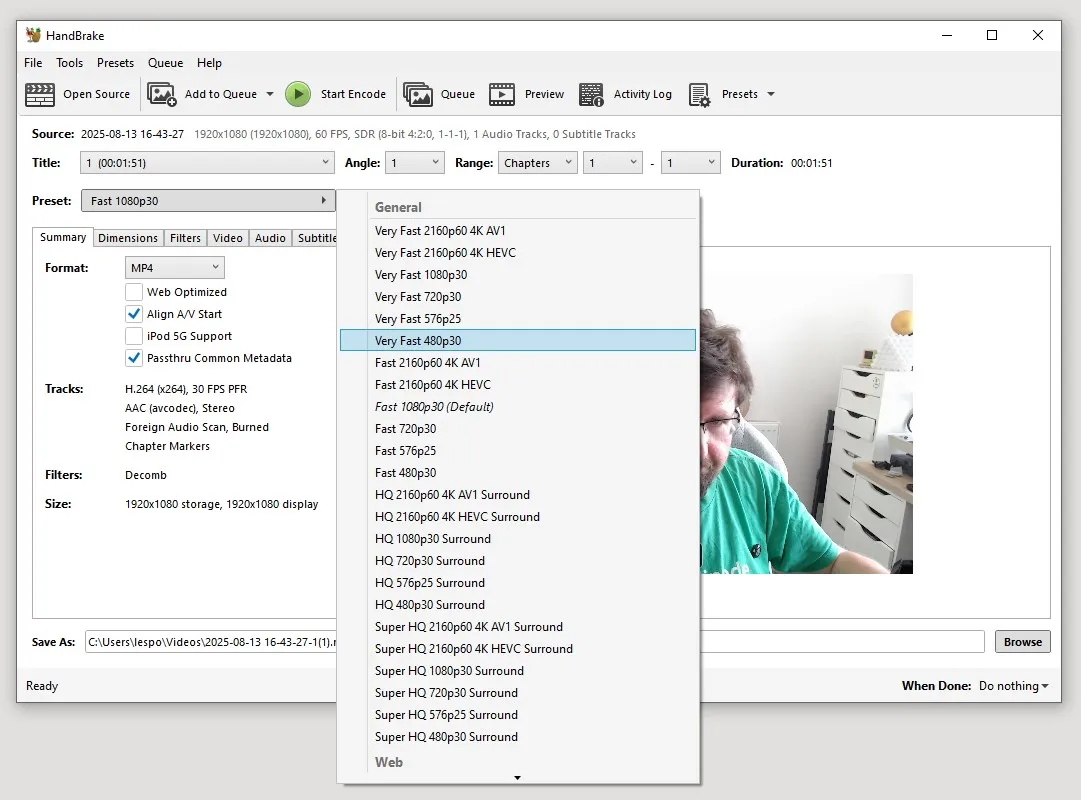Screen dimensions: 1081x800
Task: Switch to the Video tab
Action: point(228,238)
